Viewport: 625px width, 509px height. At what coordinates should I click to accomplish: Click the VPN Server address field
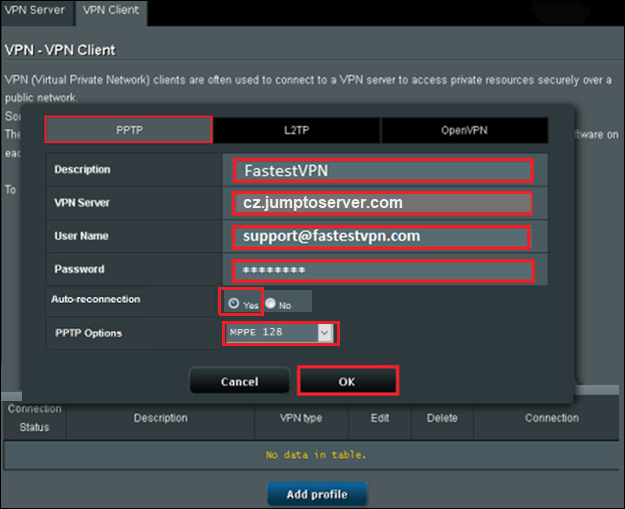382,203
